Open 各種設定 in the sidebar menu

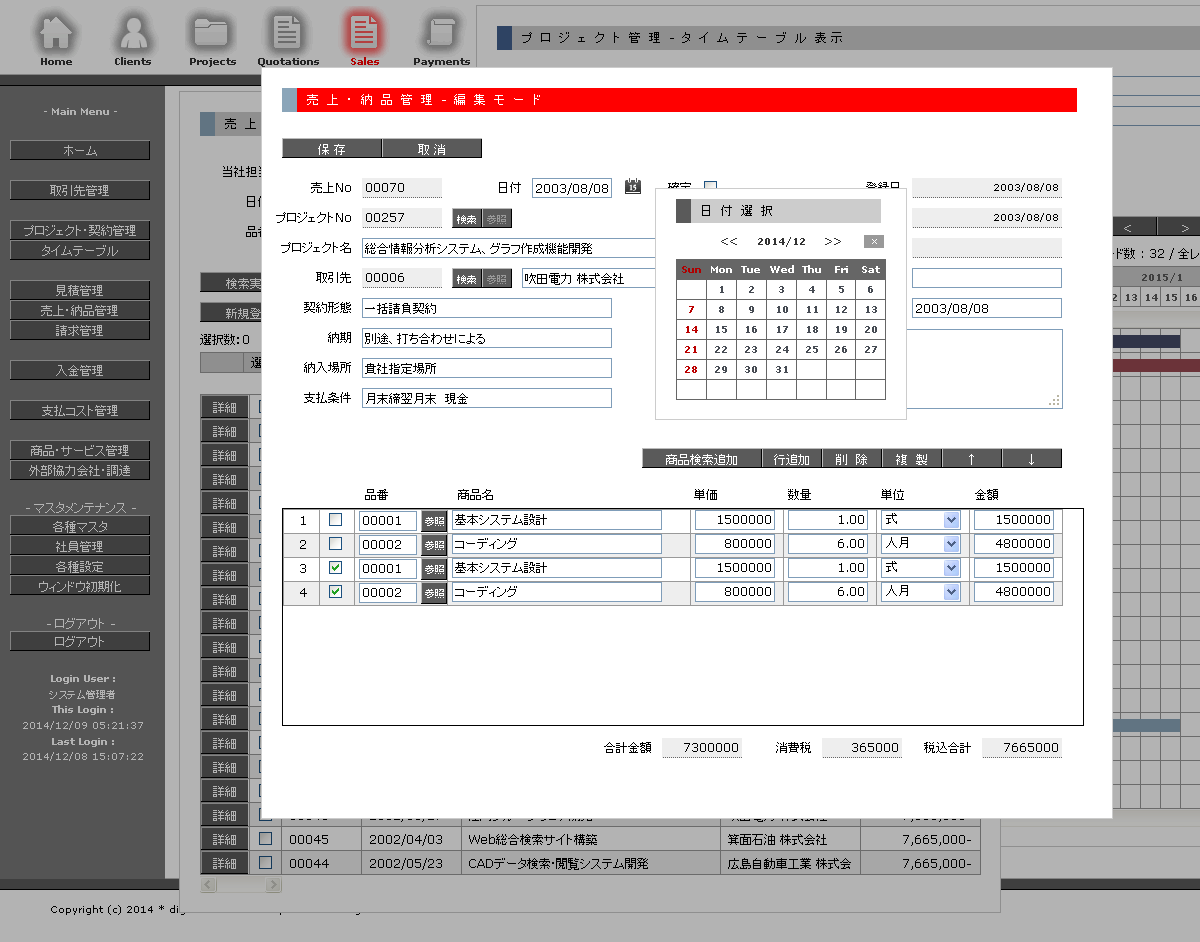point(80,566)
